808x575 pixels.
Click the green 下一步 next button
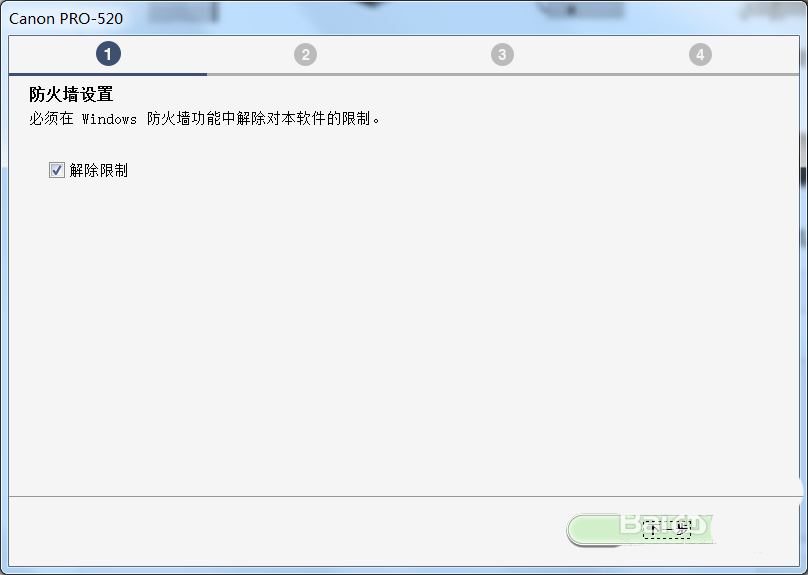640,529
